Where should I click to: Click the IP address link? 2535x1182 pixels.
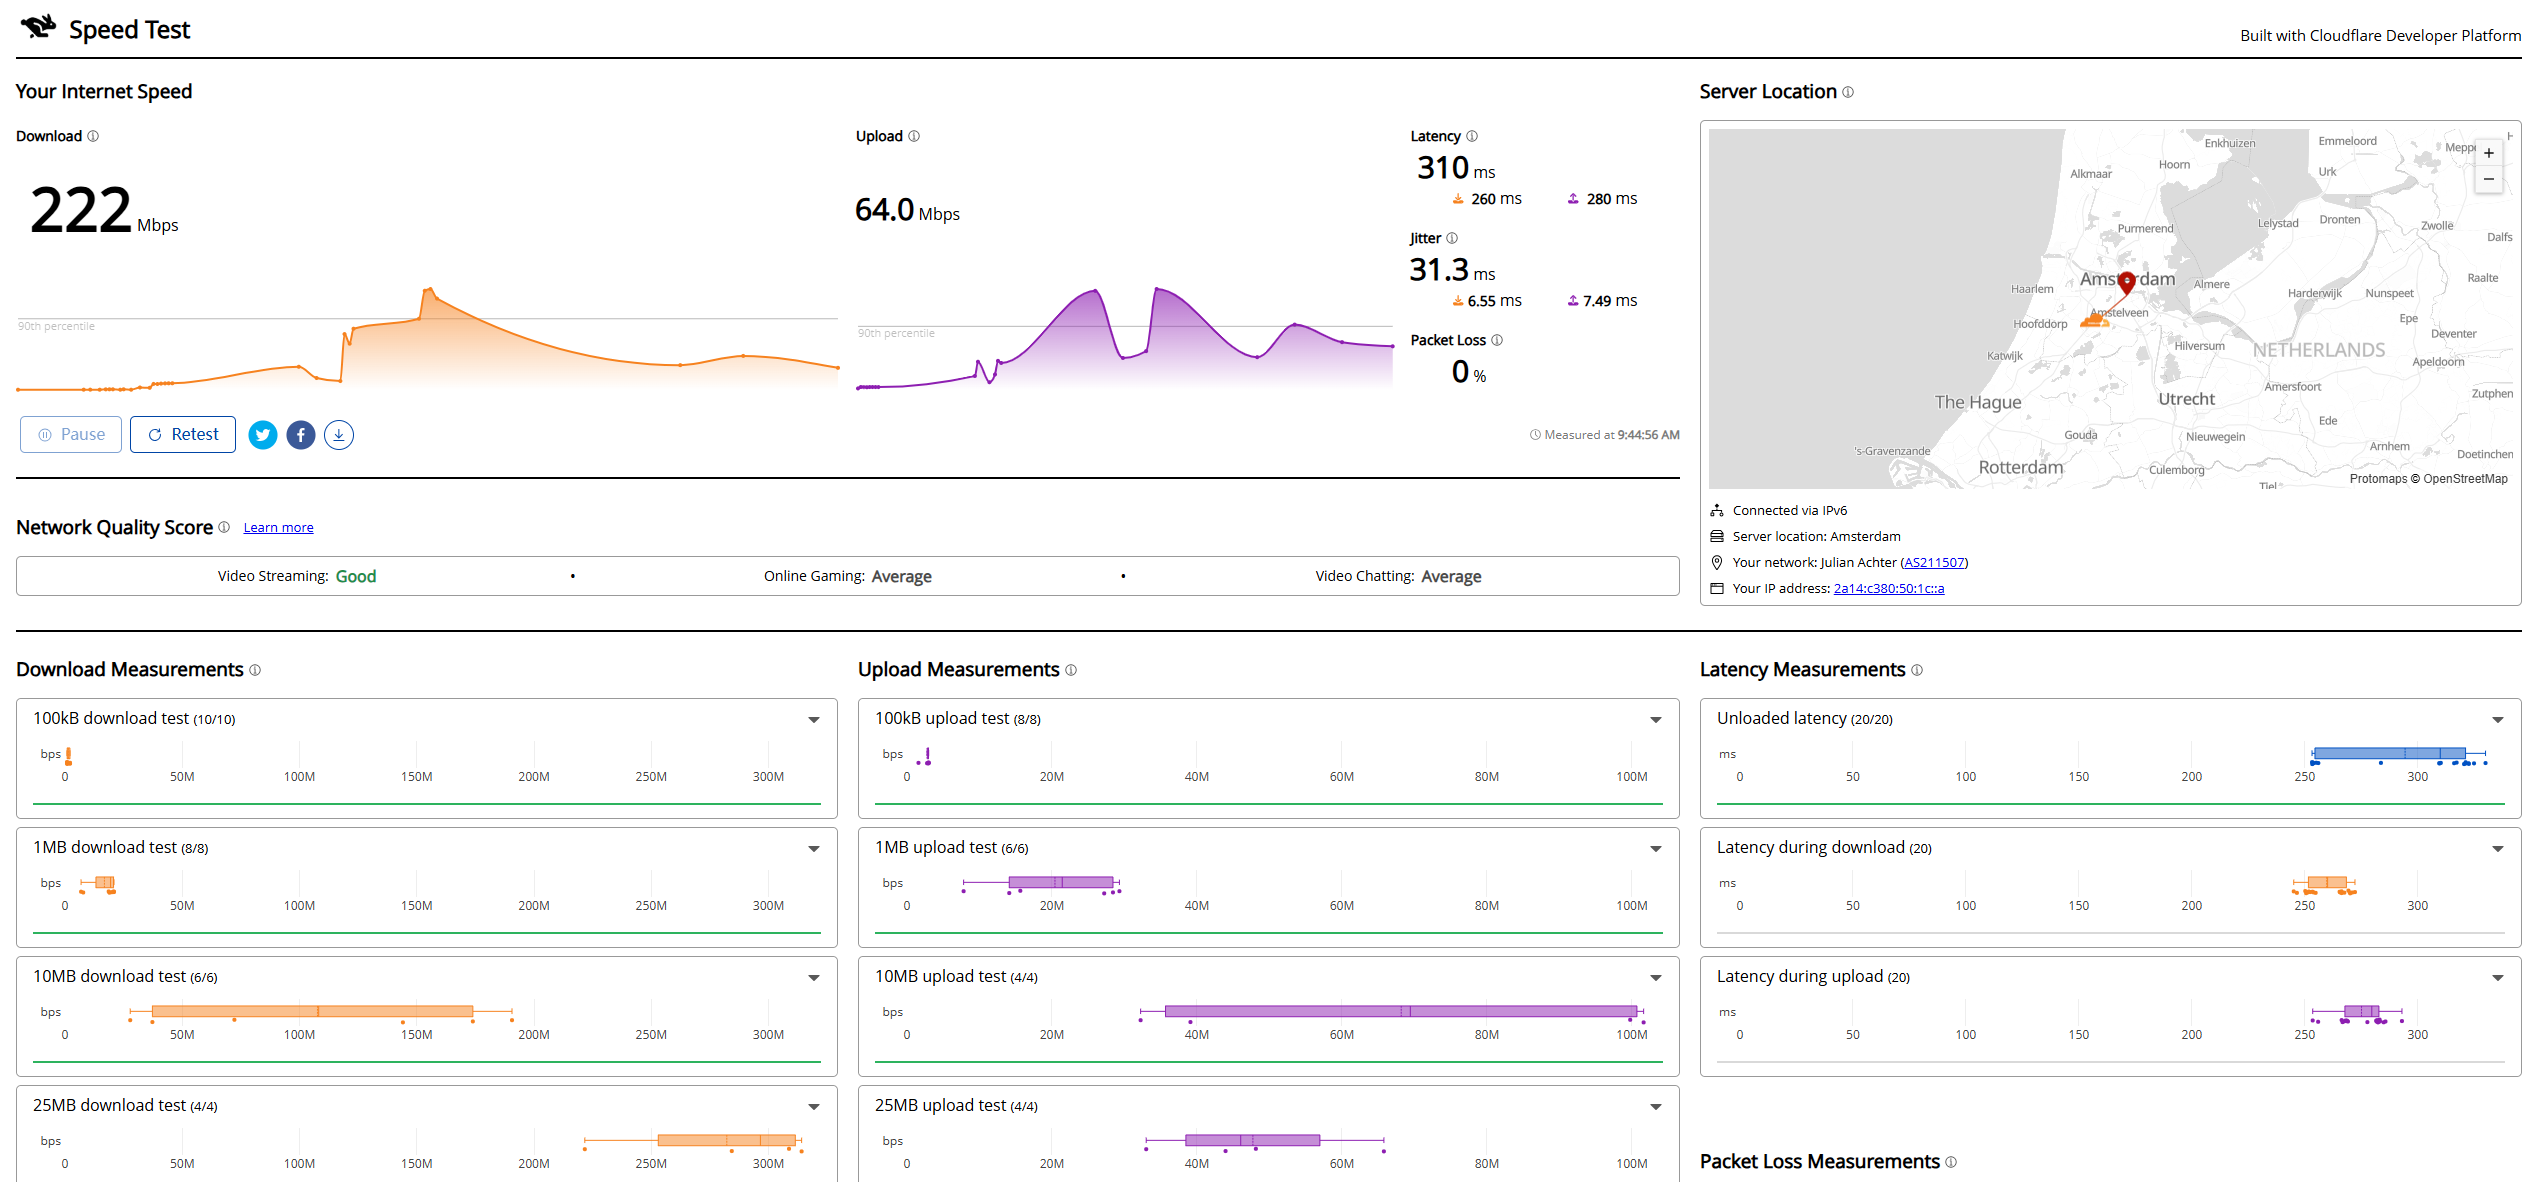coord(1889,589)
